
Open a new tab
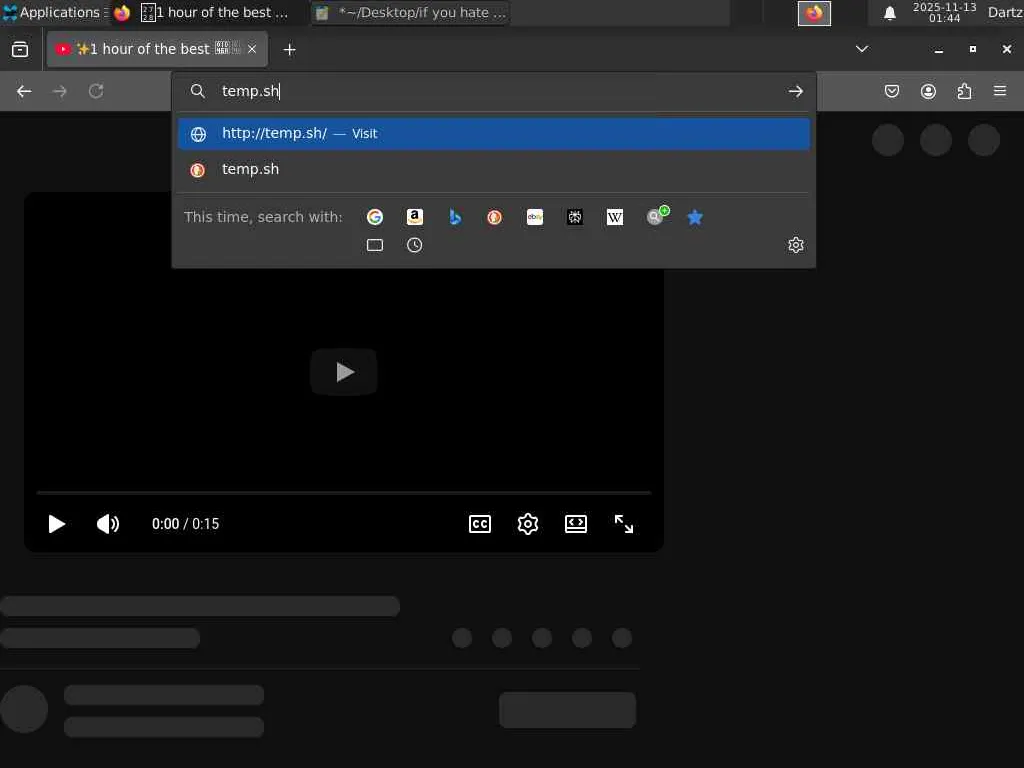(x=289, y=50)
